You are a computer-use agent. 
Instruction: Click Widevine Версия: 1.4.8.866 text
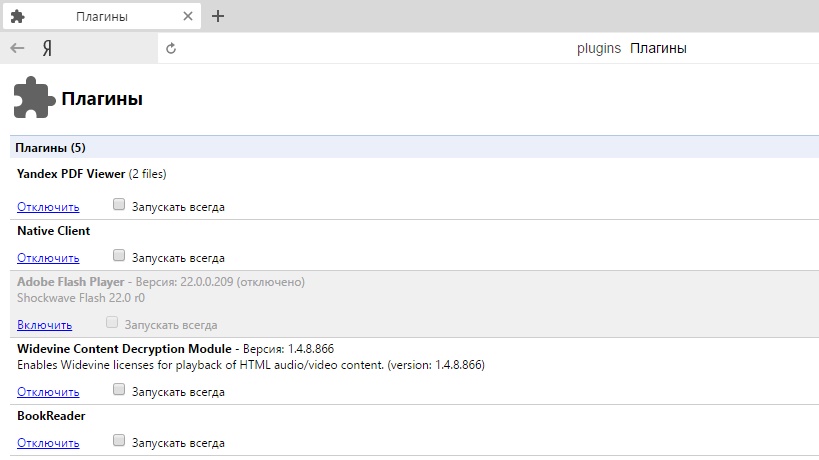tap(288, 349)
